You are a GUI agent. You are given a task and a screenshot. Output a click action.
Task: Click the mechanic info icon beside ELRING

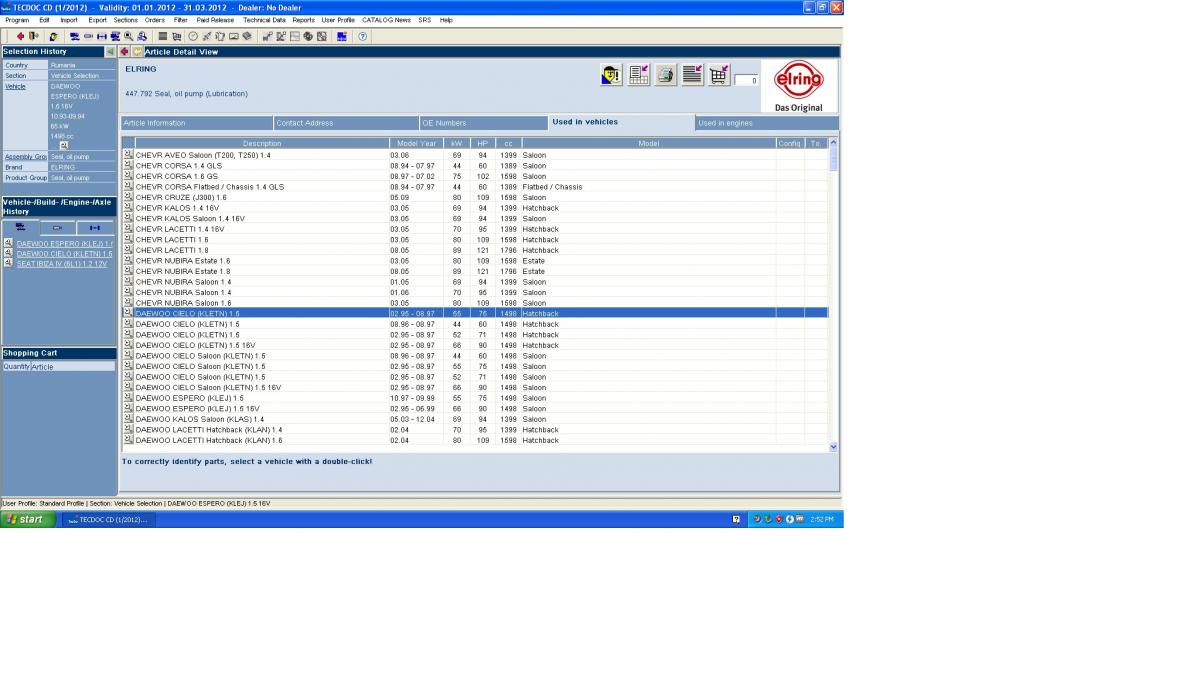(x=612, y=75)
